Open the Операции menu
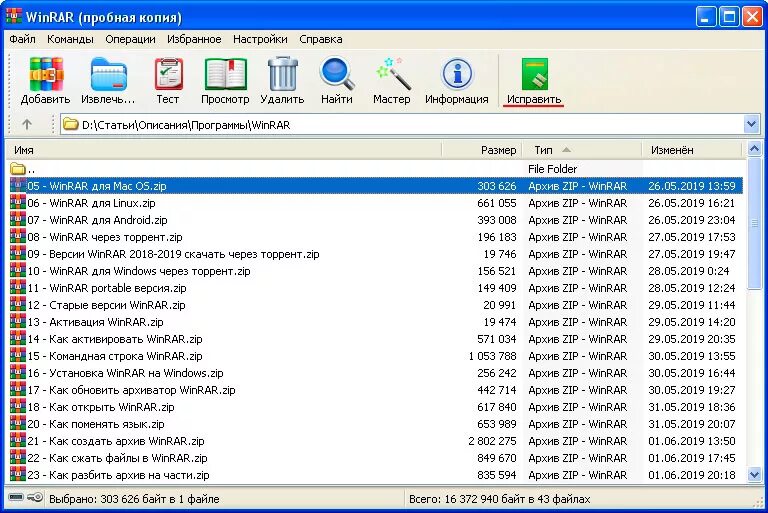 click(130, 39)
